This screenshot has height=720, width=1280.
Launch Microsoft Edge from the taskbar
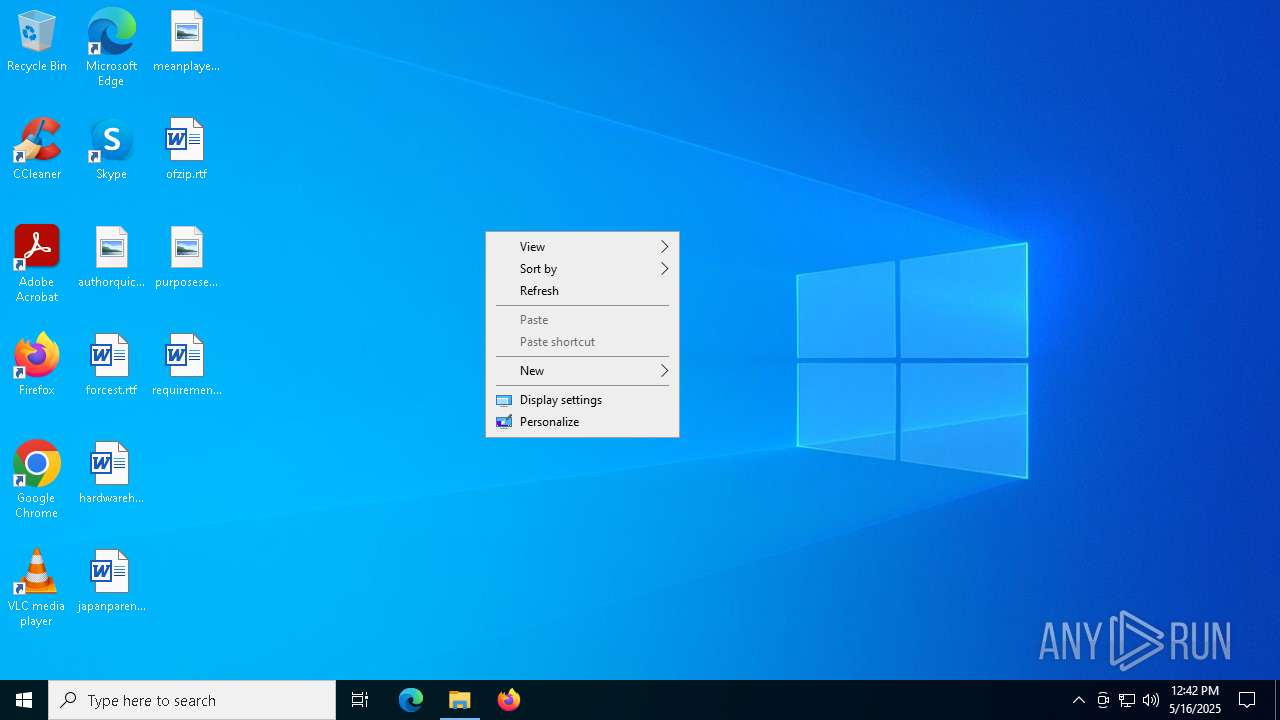pyautogui.click(x=411, y=700)
